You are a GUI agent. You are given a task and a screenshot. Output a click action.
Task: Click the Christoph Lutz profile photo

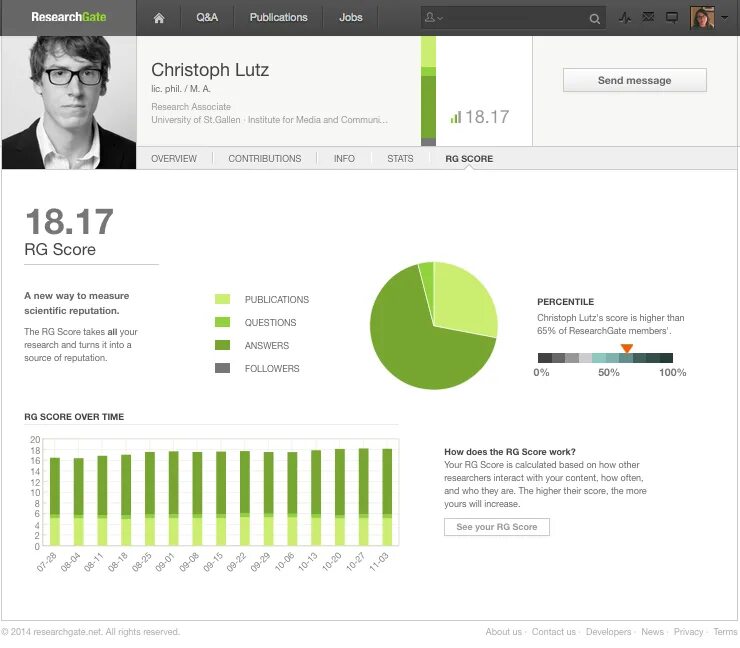coord(69,102)
